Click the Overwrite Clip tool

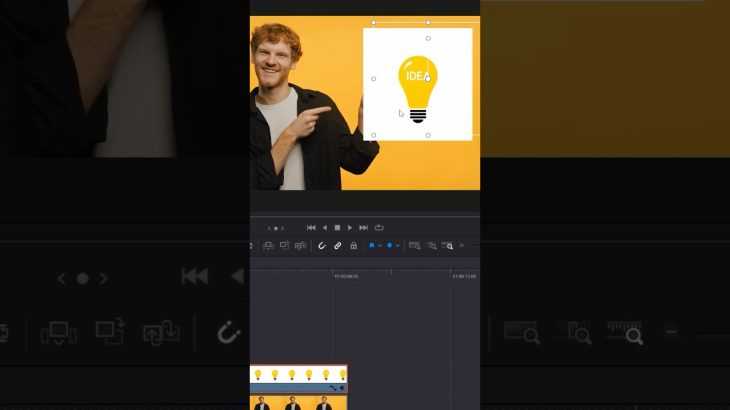click(x=284, y=245)
